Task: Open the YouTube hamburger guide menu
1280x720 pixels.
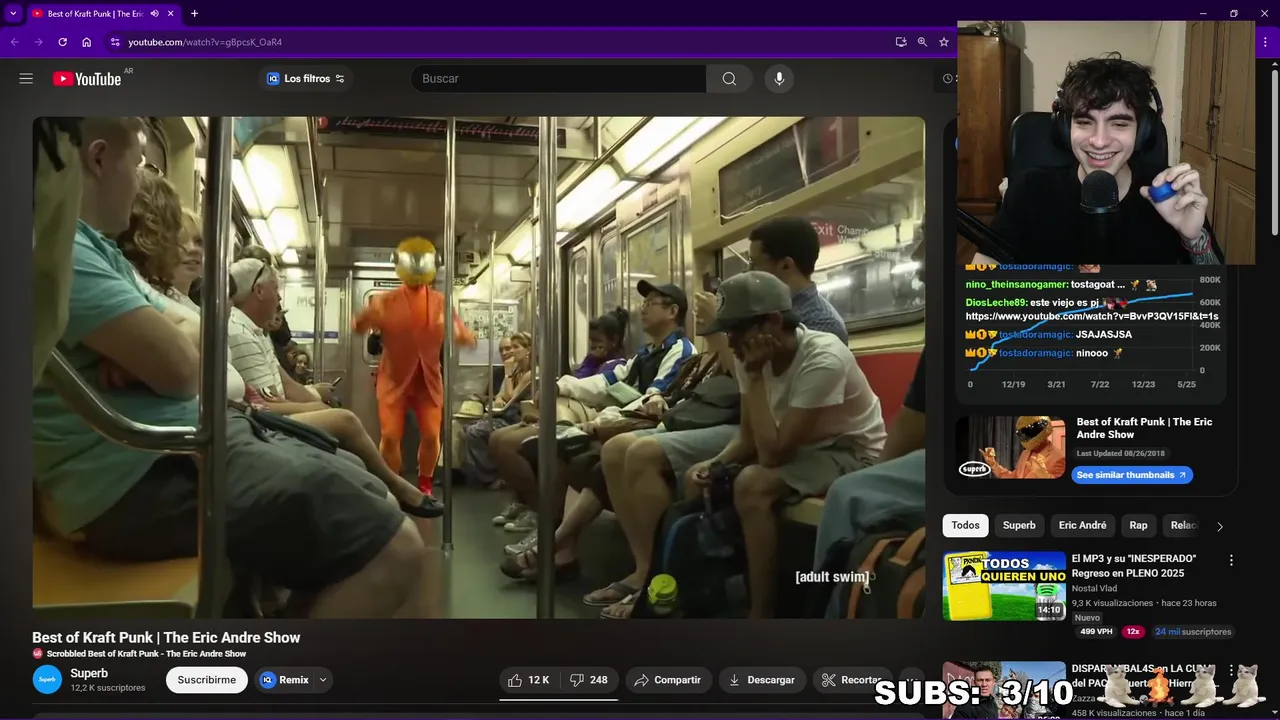Action: point(26,78)
